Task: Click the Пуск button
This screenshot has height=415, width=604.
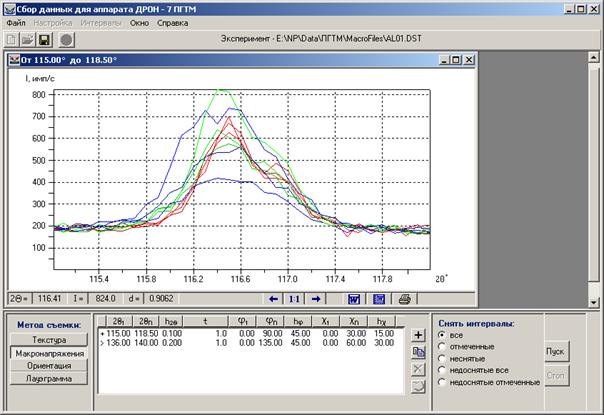Action: tap(555, 351)
